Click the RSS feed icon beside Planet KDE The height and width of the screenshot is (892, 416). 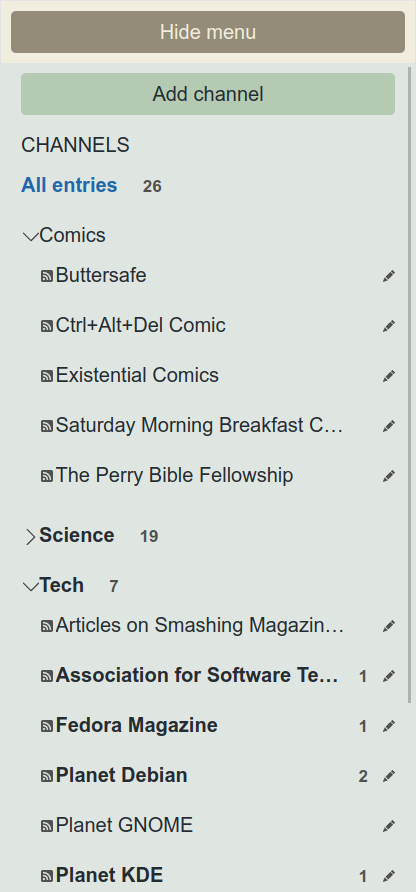point(47,876)
